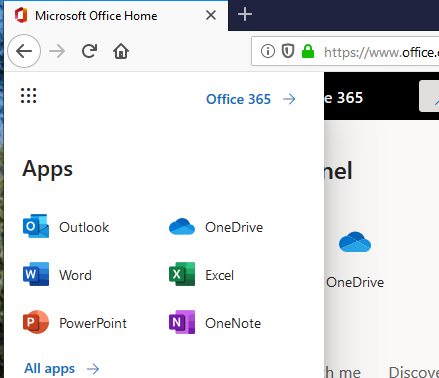Select the Microsoft Office Home tab

[x=116, y=16]
